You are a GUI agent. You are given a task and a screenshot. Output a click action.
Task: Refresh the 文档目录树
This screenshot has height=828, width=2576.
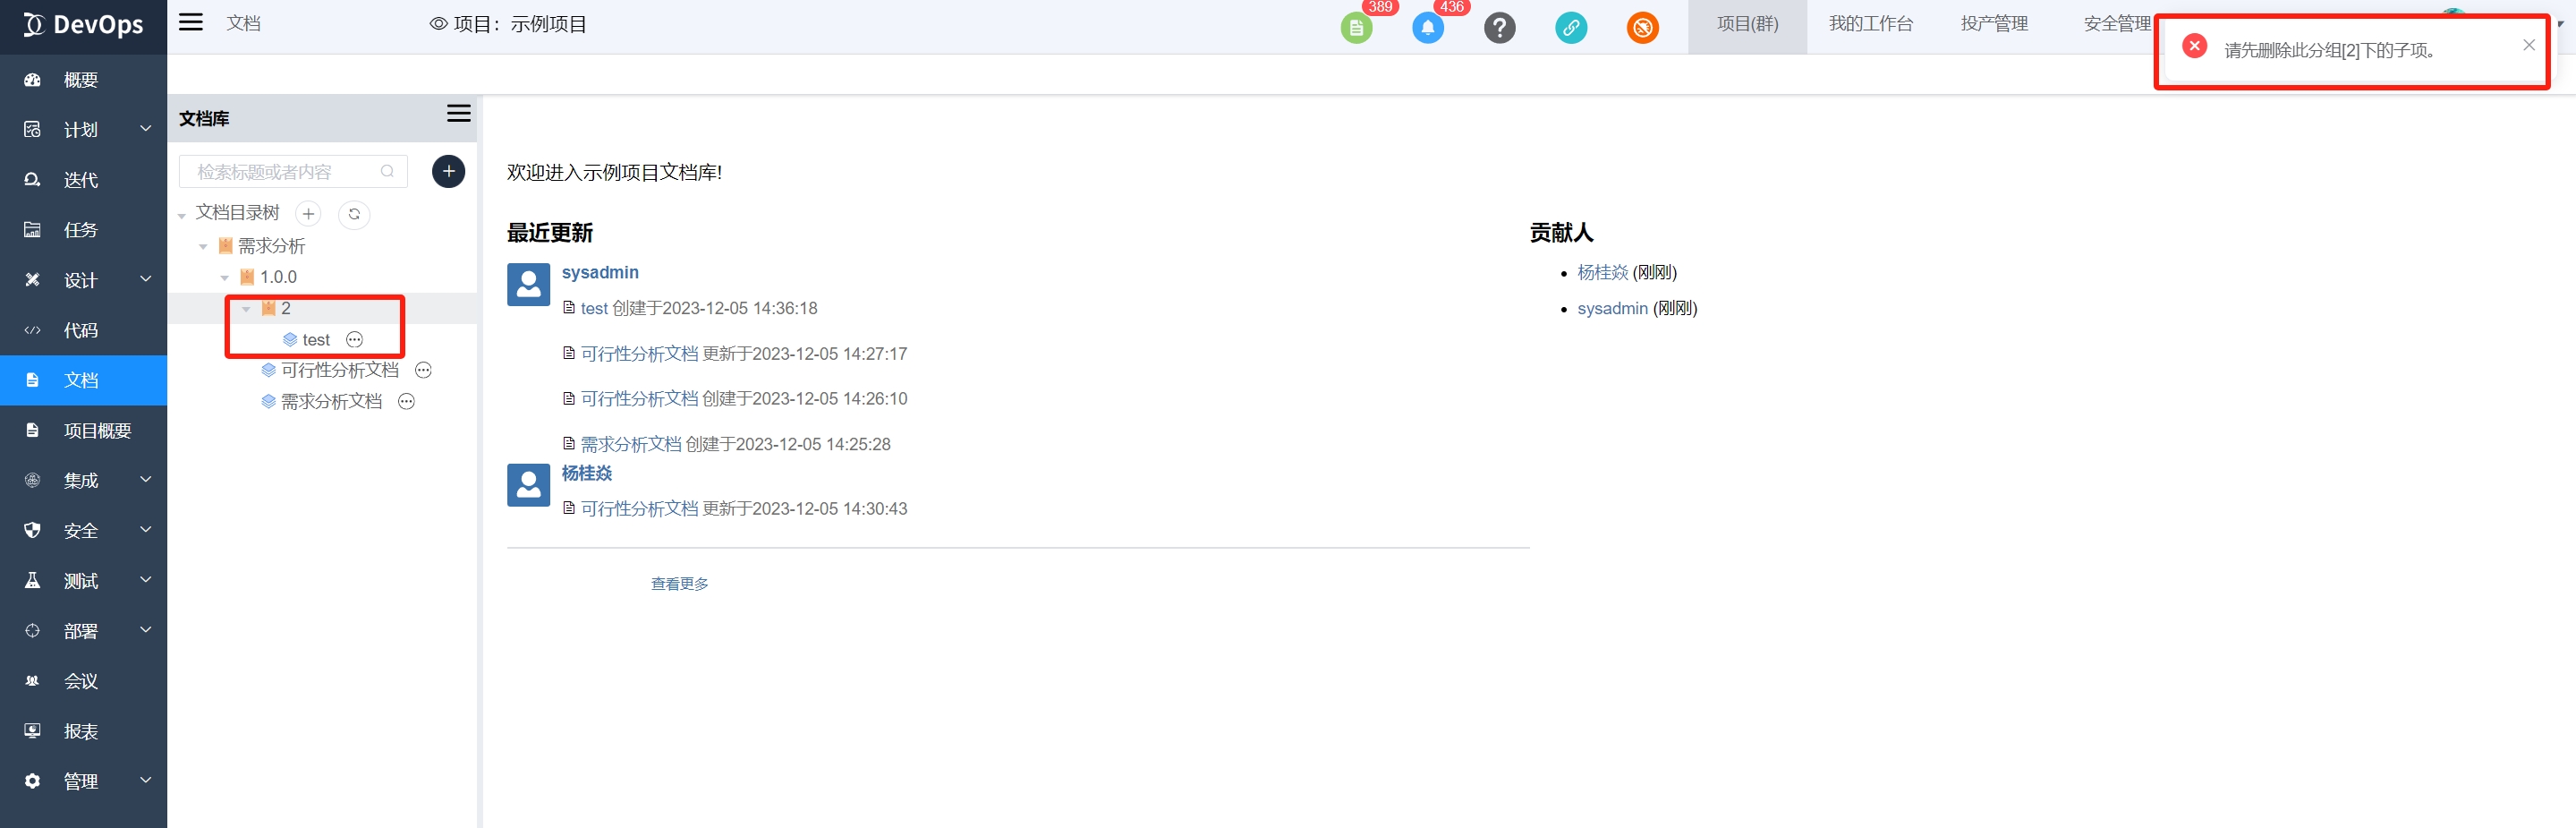[x=354, y=214]
